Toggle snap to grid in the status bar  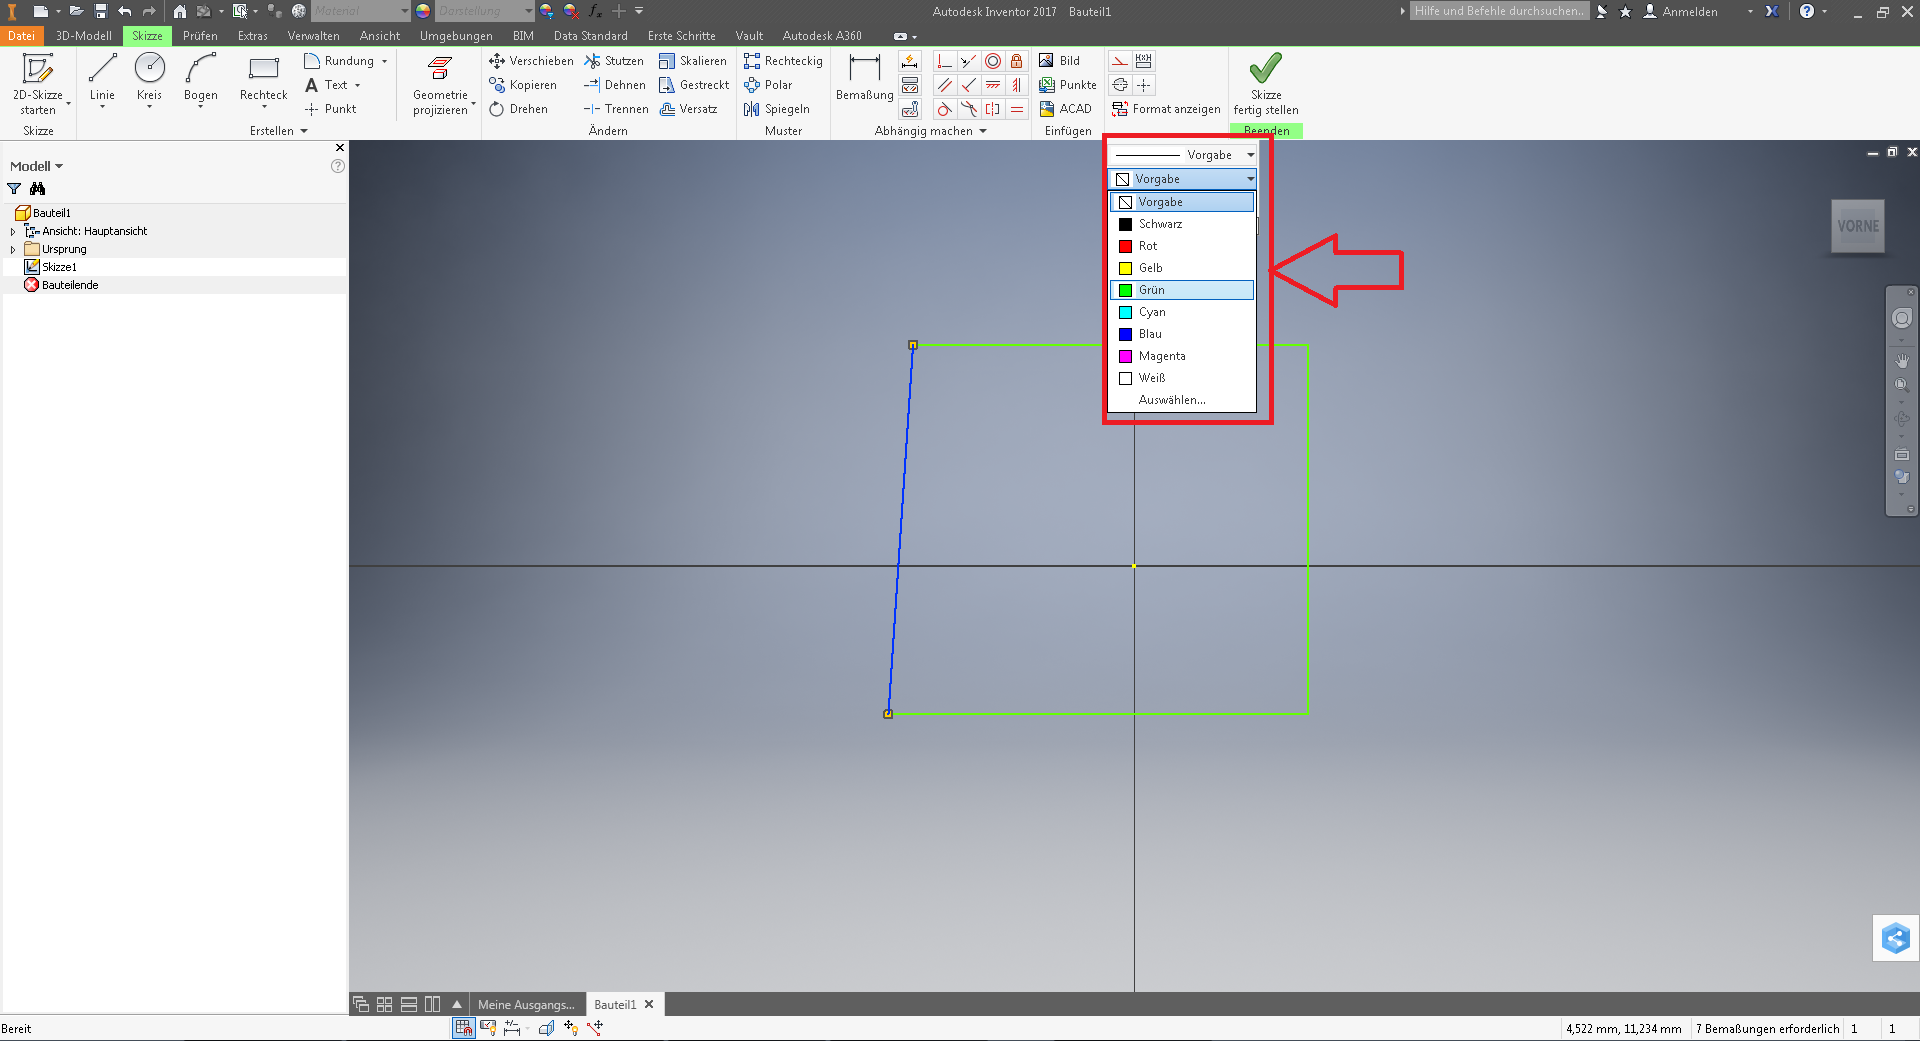point(462,1027)
